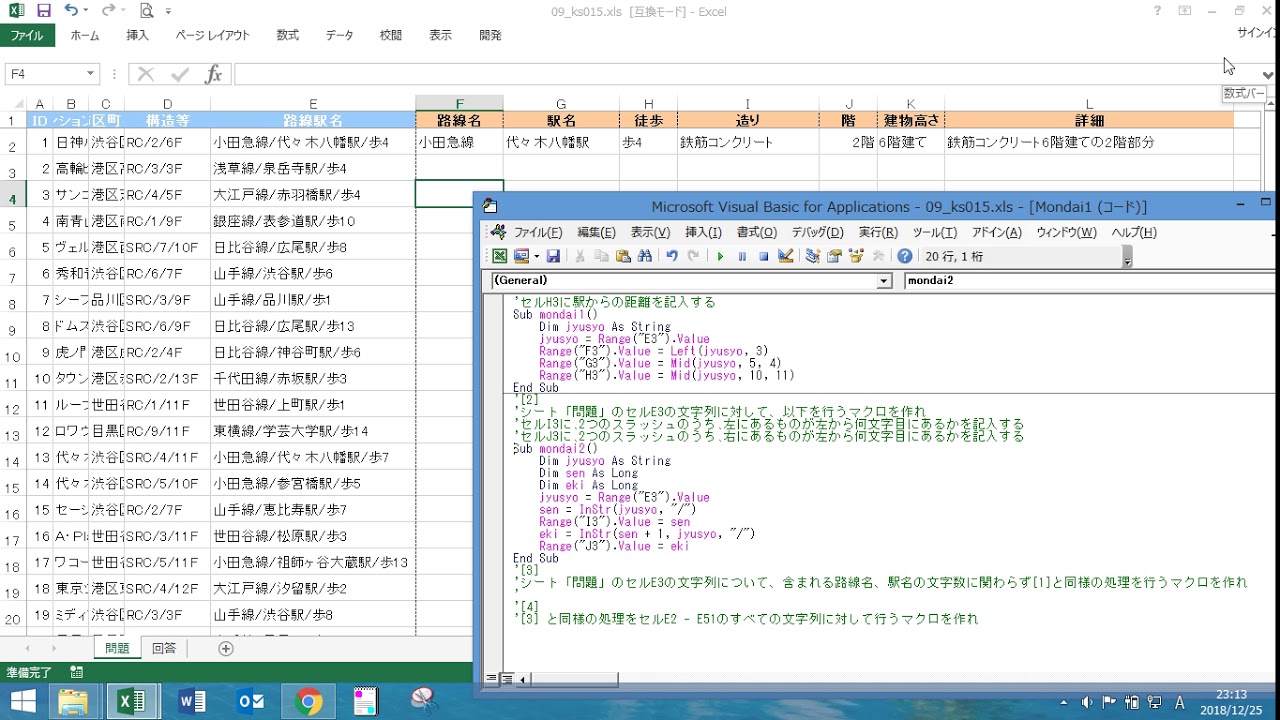This screenshot has width=1280, height=720.
Task: Switch to Full Module View toggle
Action: coord(507,679)
